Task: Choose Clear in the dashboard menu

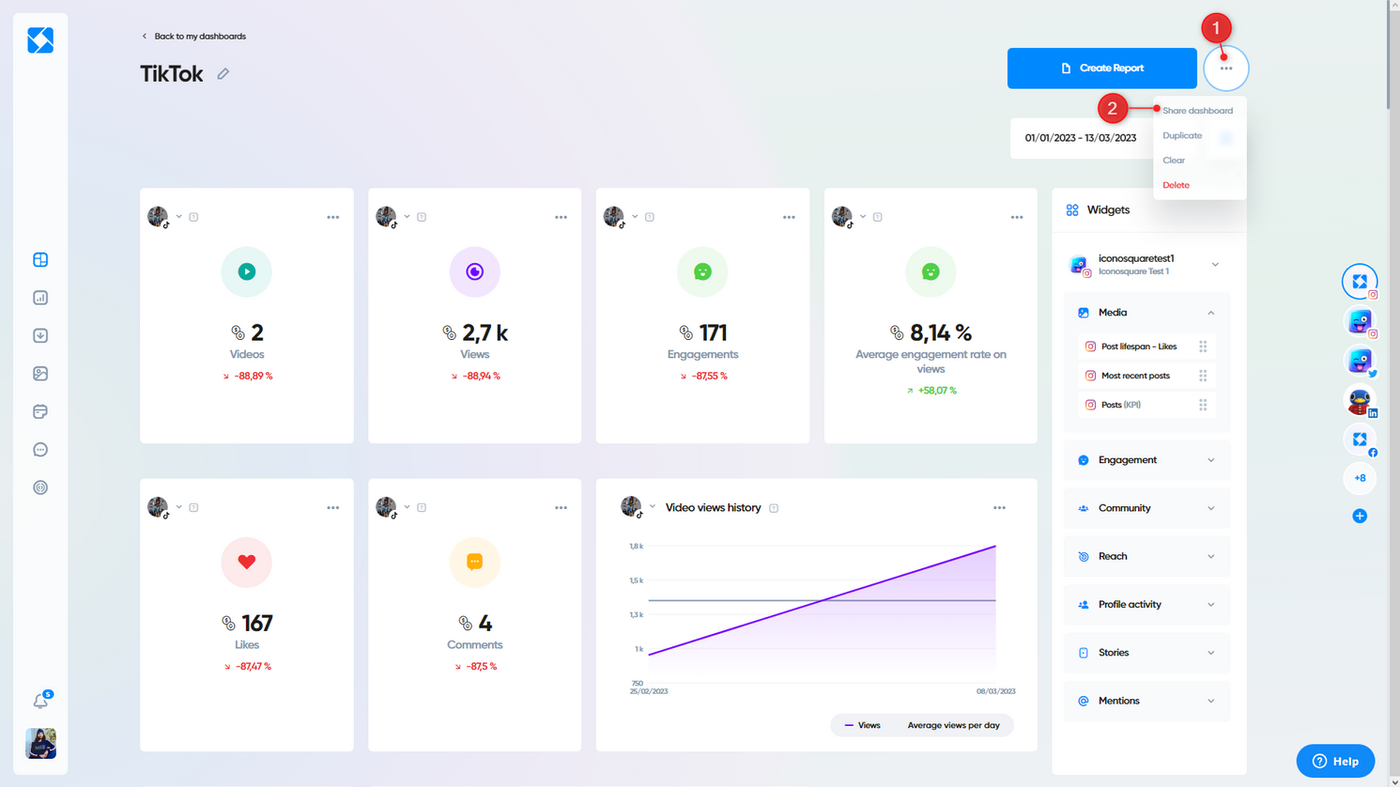Action: [1174, 160]
